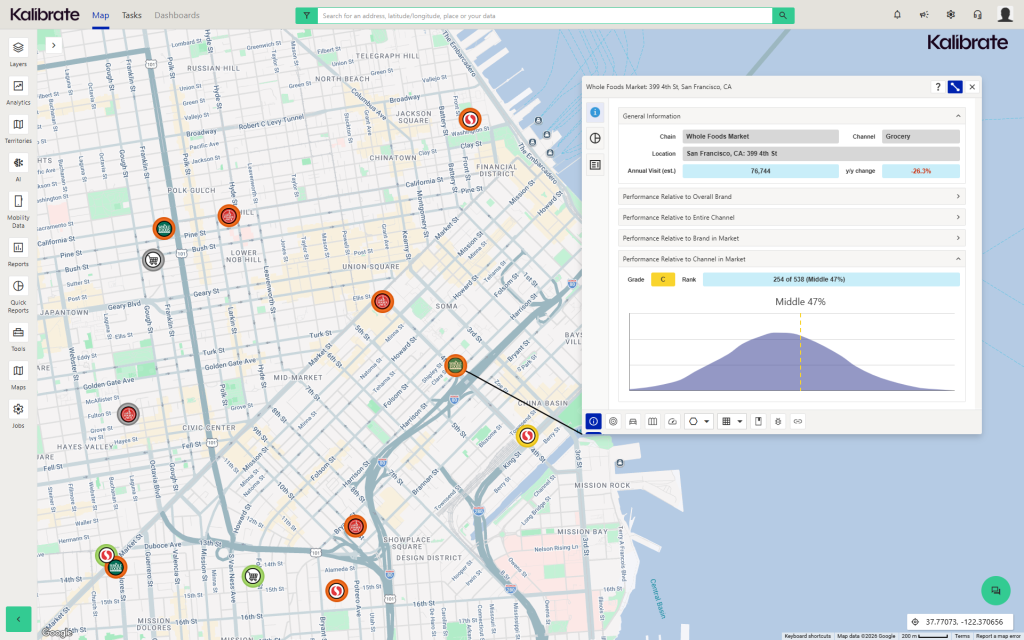
Task: Switch to the Dashboards tab
Action: pos(177,15)
